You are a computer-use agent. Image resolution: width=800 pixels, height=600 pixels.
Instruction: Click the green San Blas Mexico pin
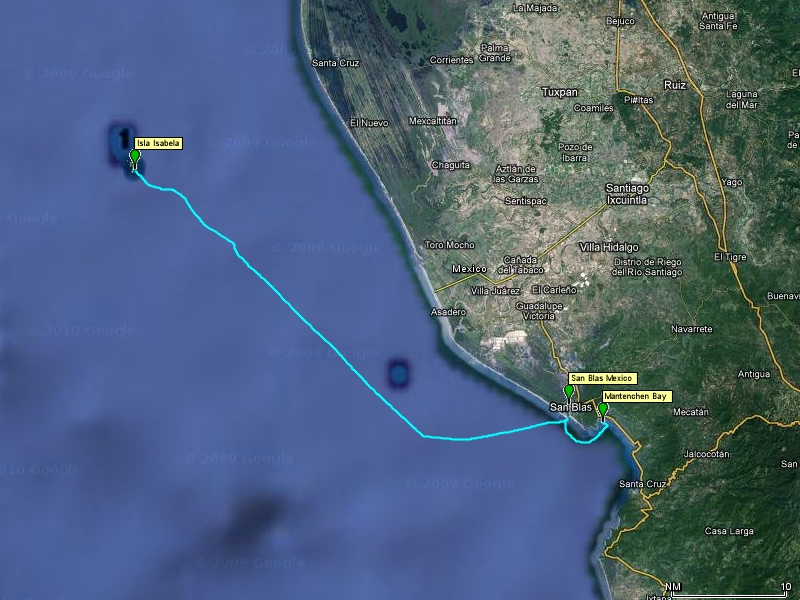point(569,394)
